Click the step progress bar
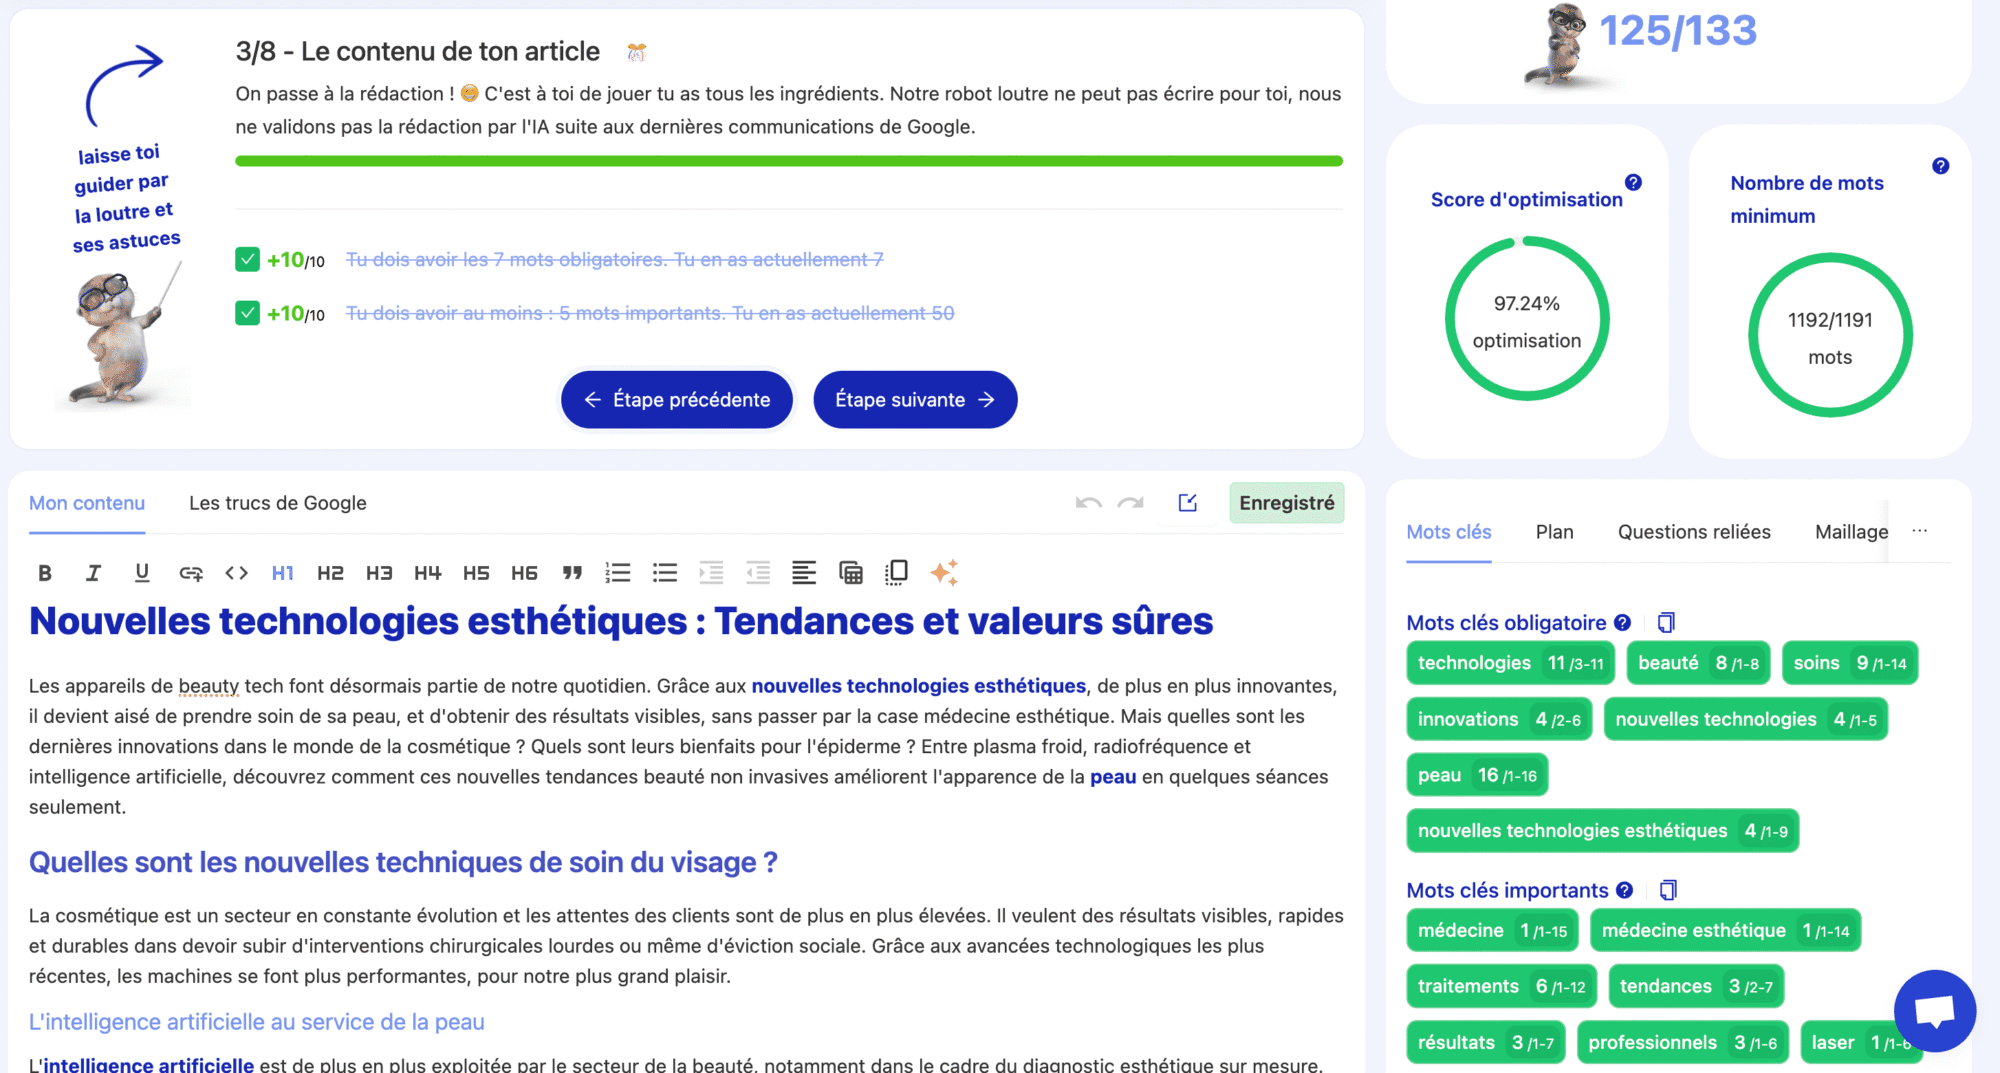This screenshot has height=1073, width=2000. coord(789,161)
